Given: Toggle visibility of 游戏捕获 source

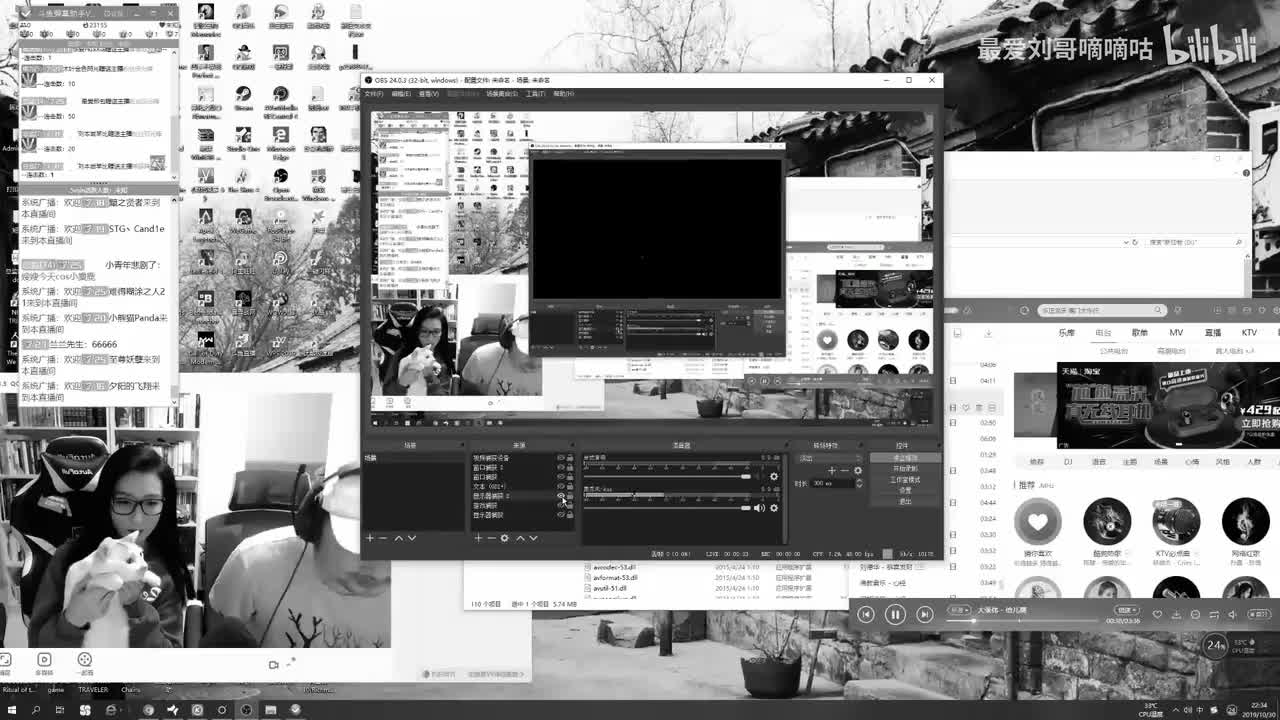Looking at the screenshot, I should point(560,505).
